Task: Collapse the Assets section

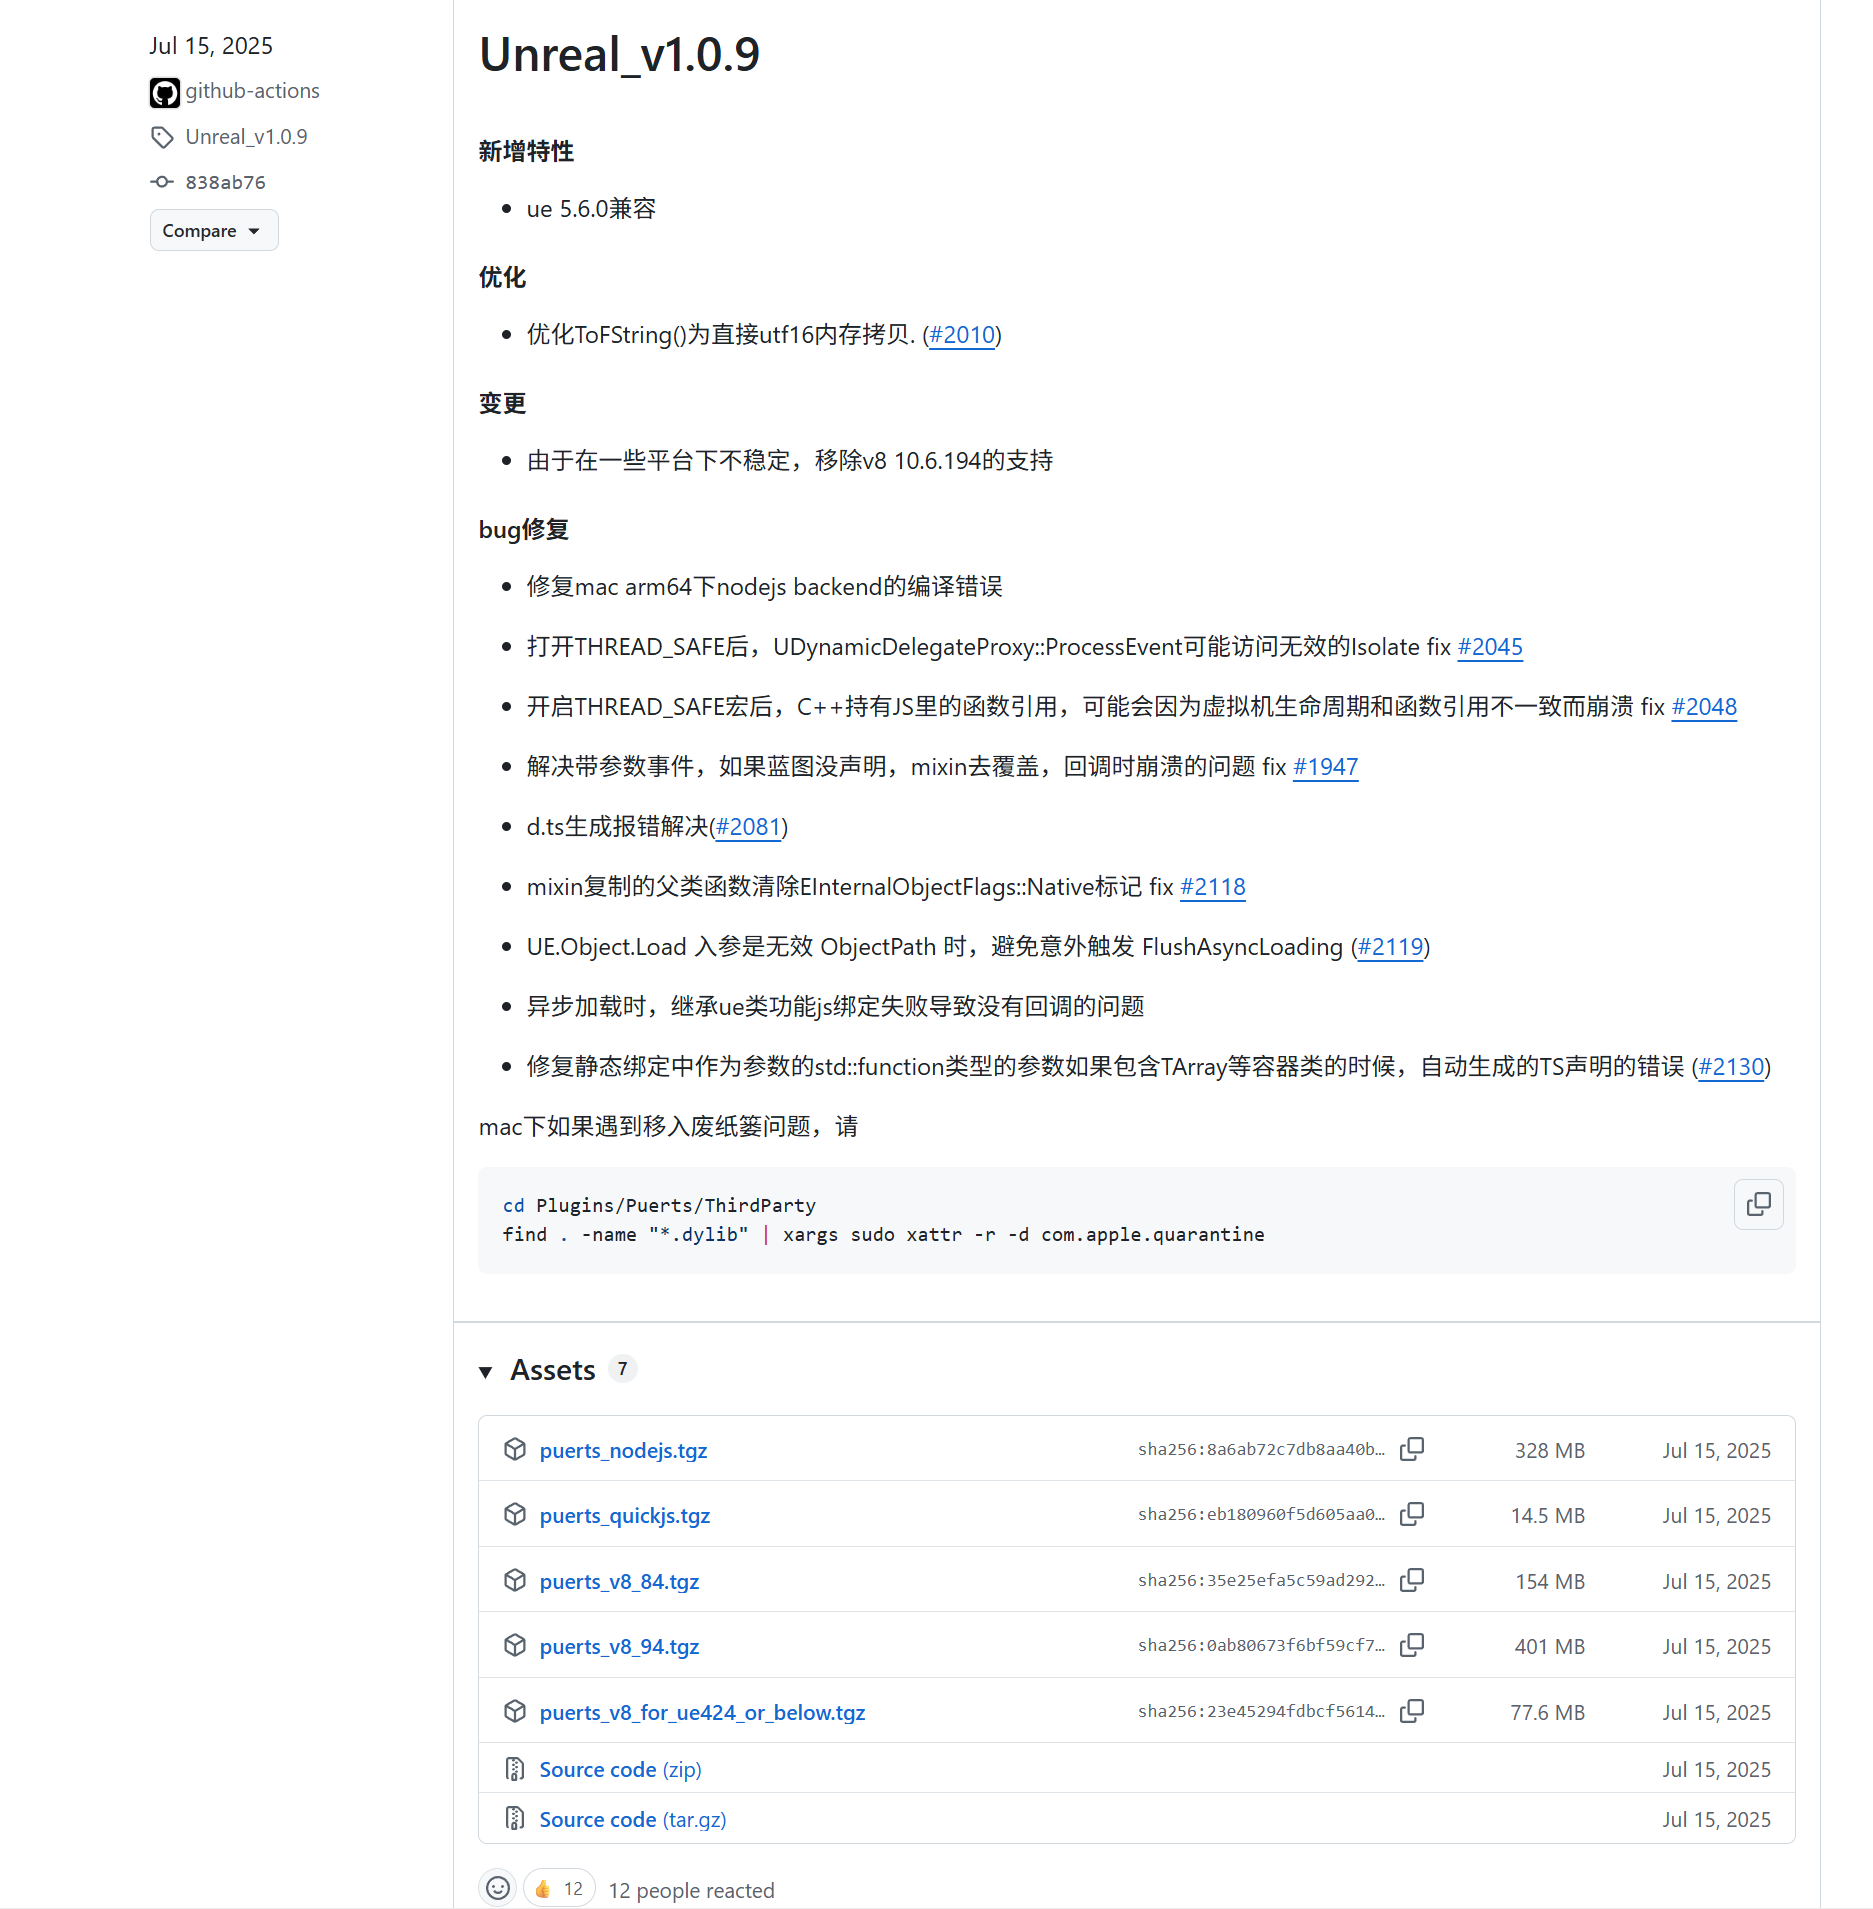Action: pos(486,1371)
